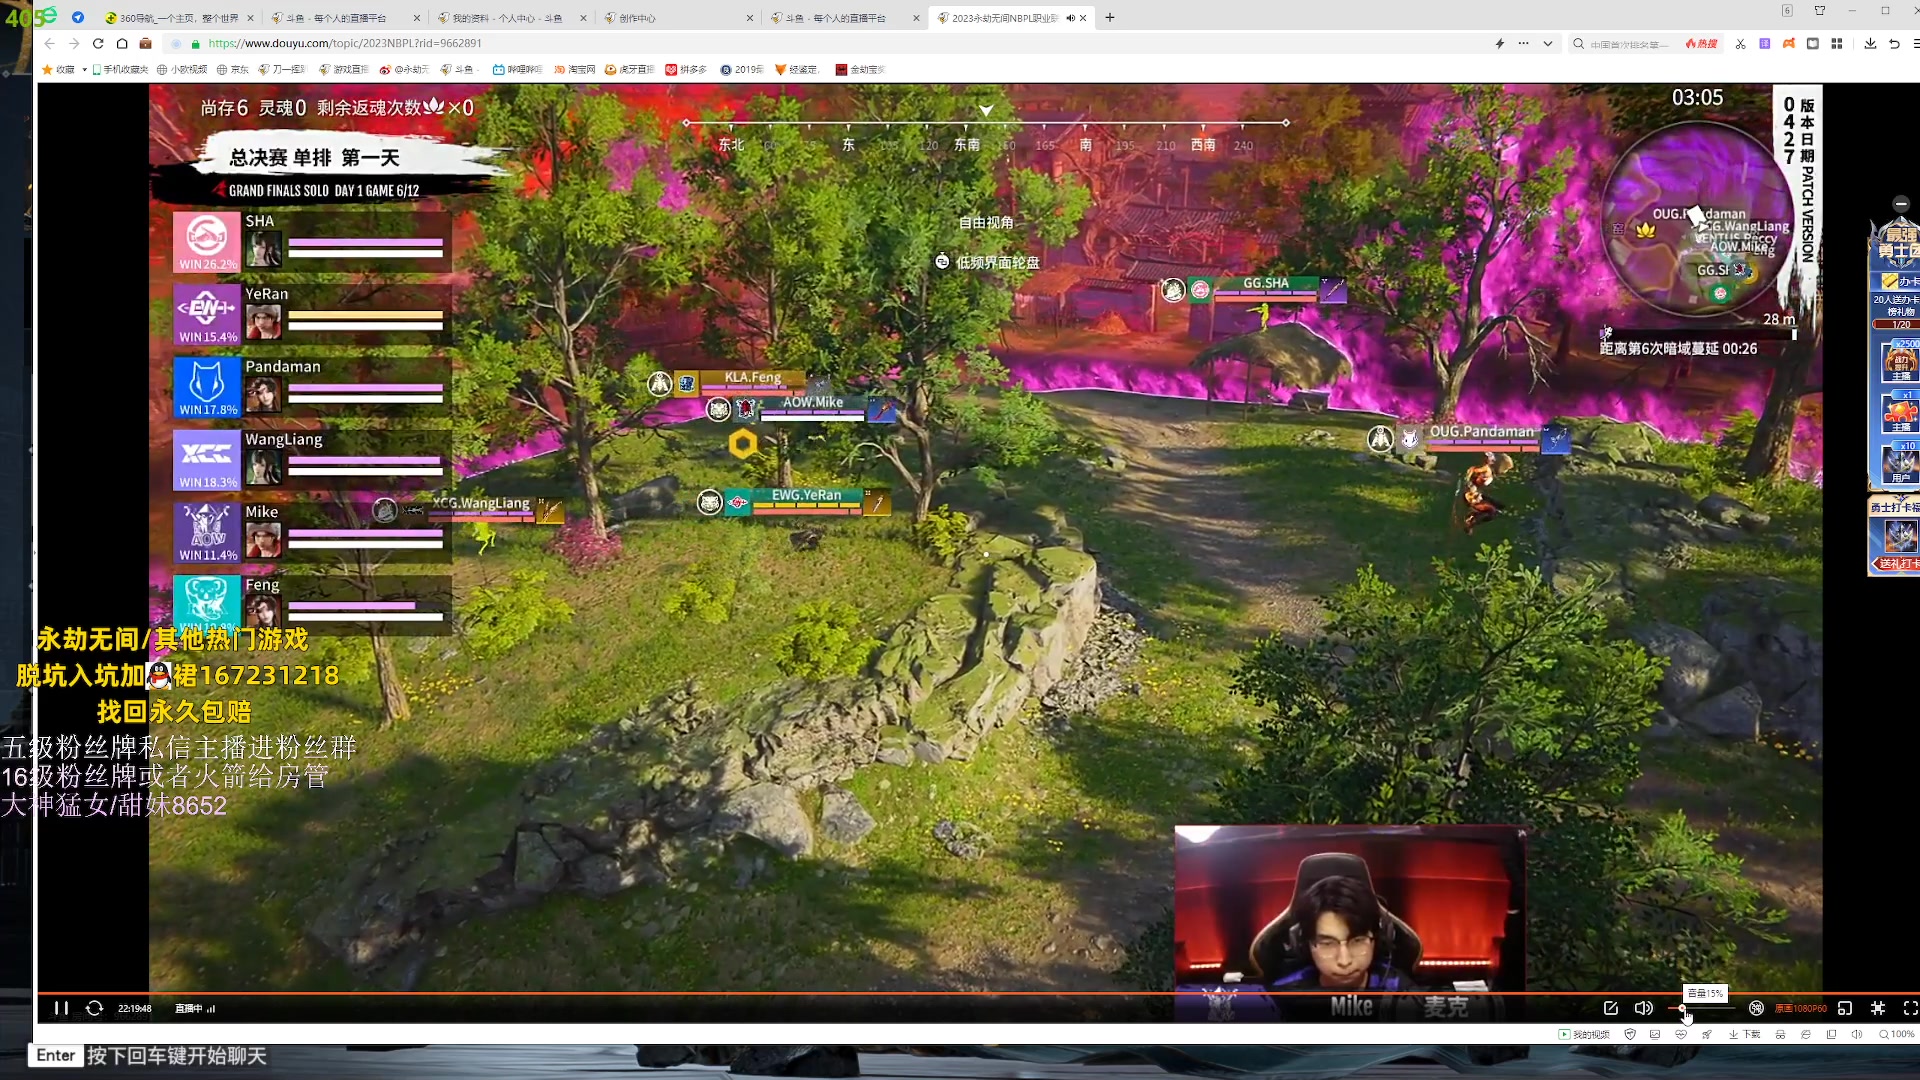1920x1080 pixels.
Task: Click the browser search input field
Action: 1630,44
